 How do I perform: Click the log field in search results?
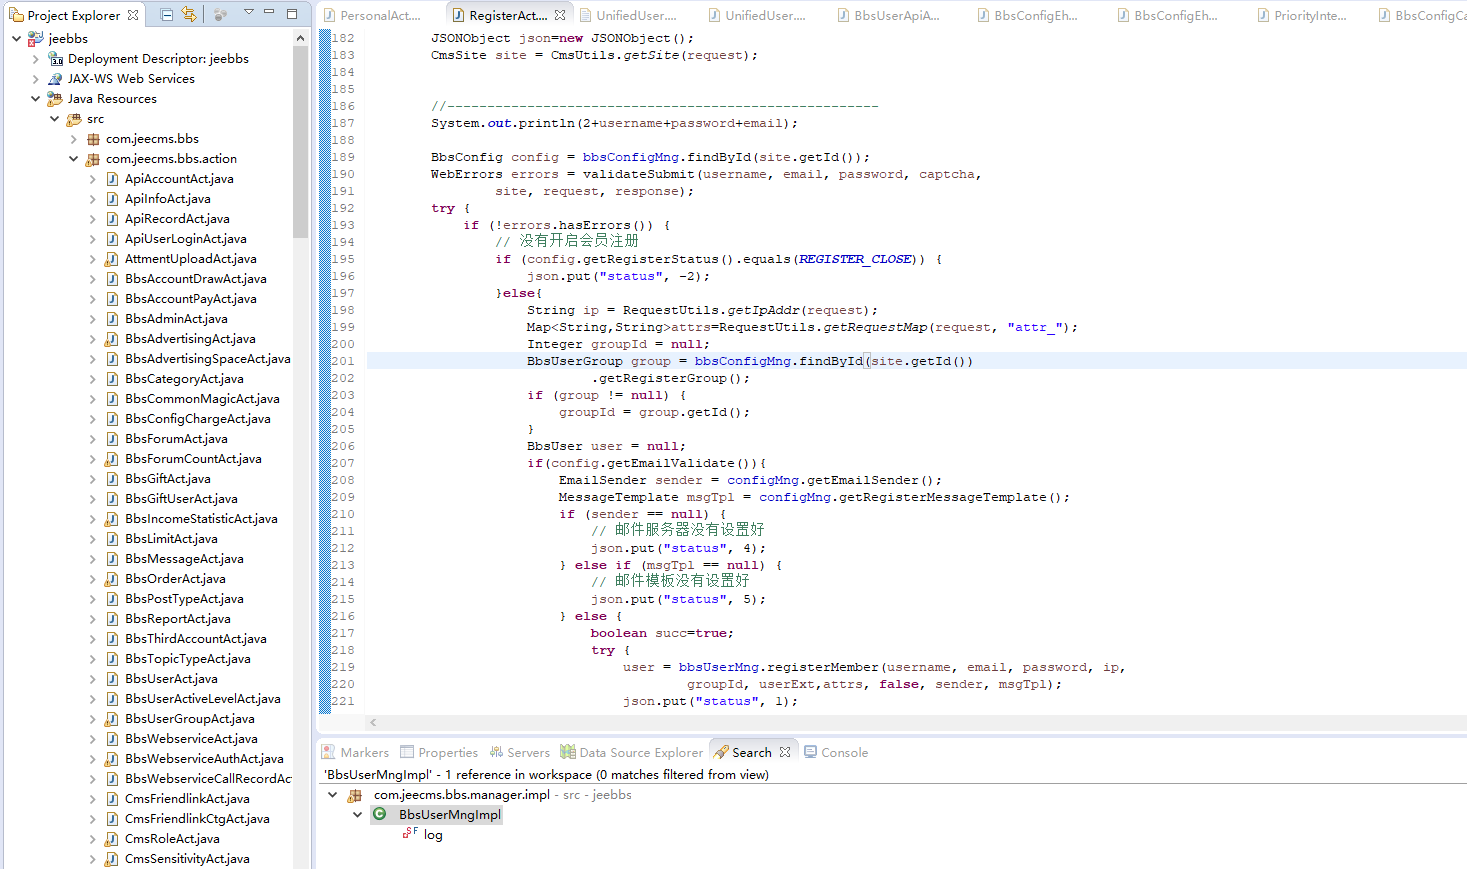tap(432, 835)
